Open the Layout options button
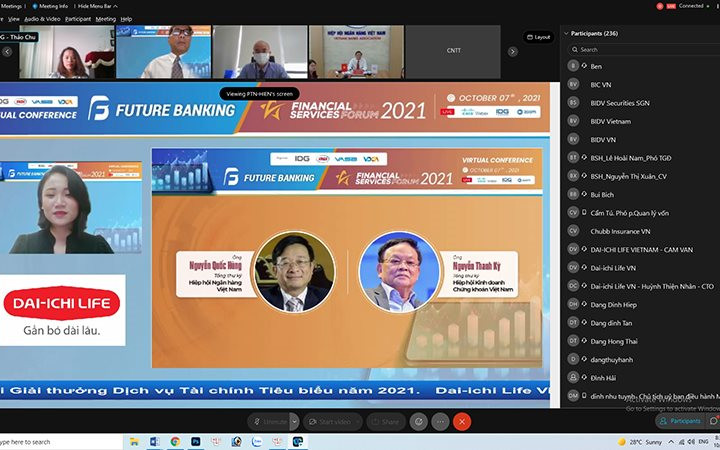720x450 pixels. pyautogui.click(x=538, y=37)
